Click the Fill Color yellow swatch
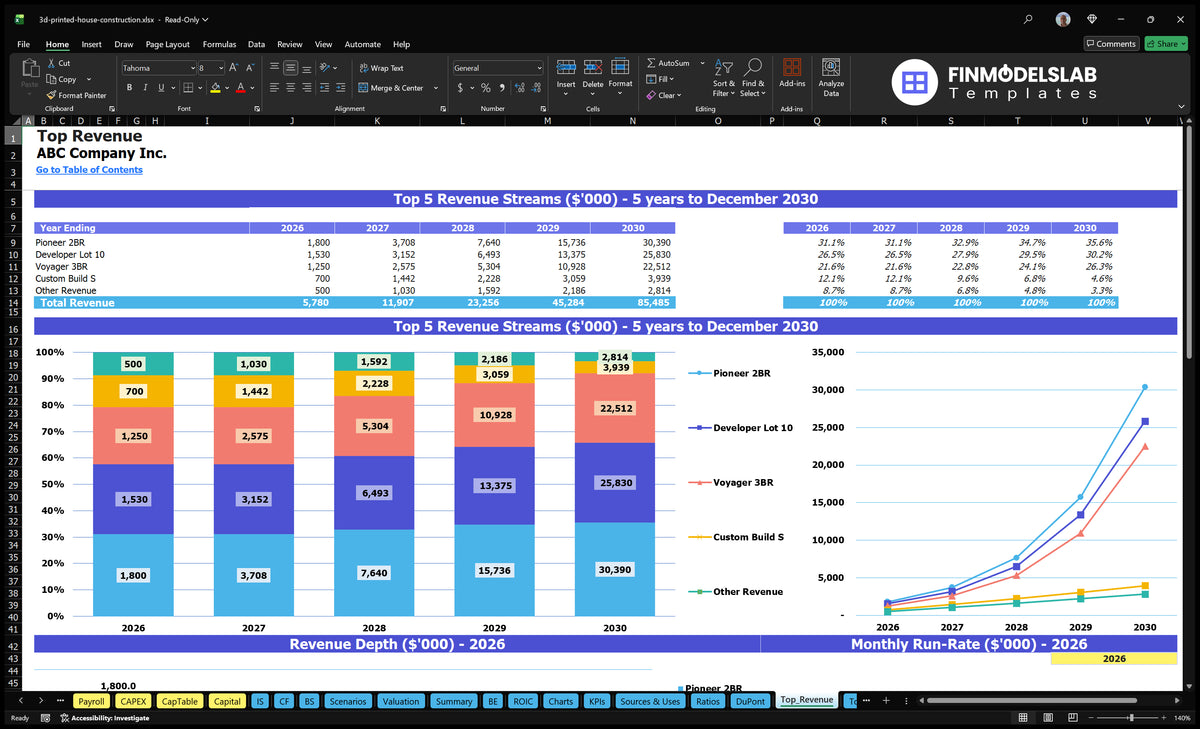1200x729 pixels. pos(215,88)
